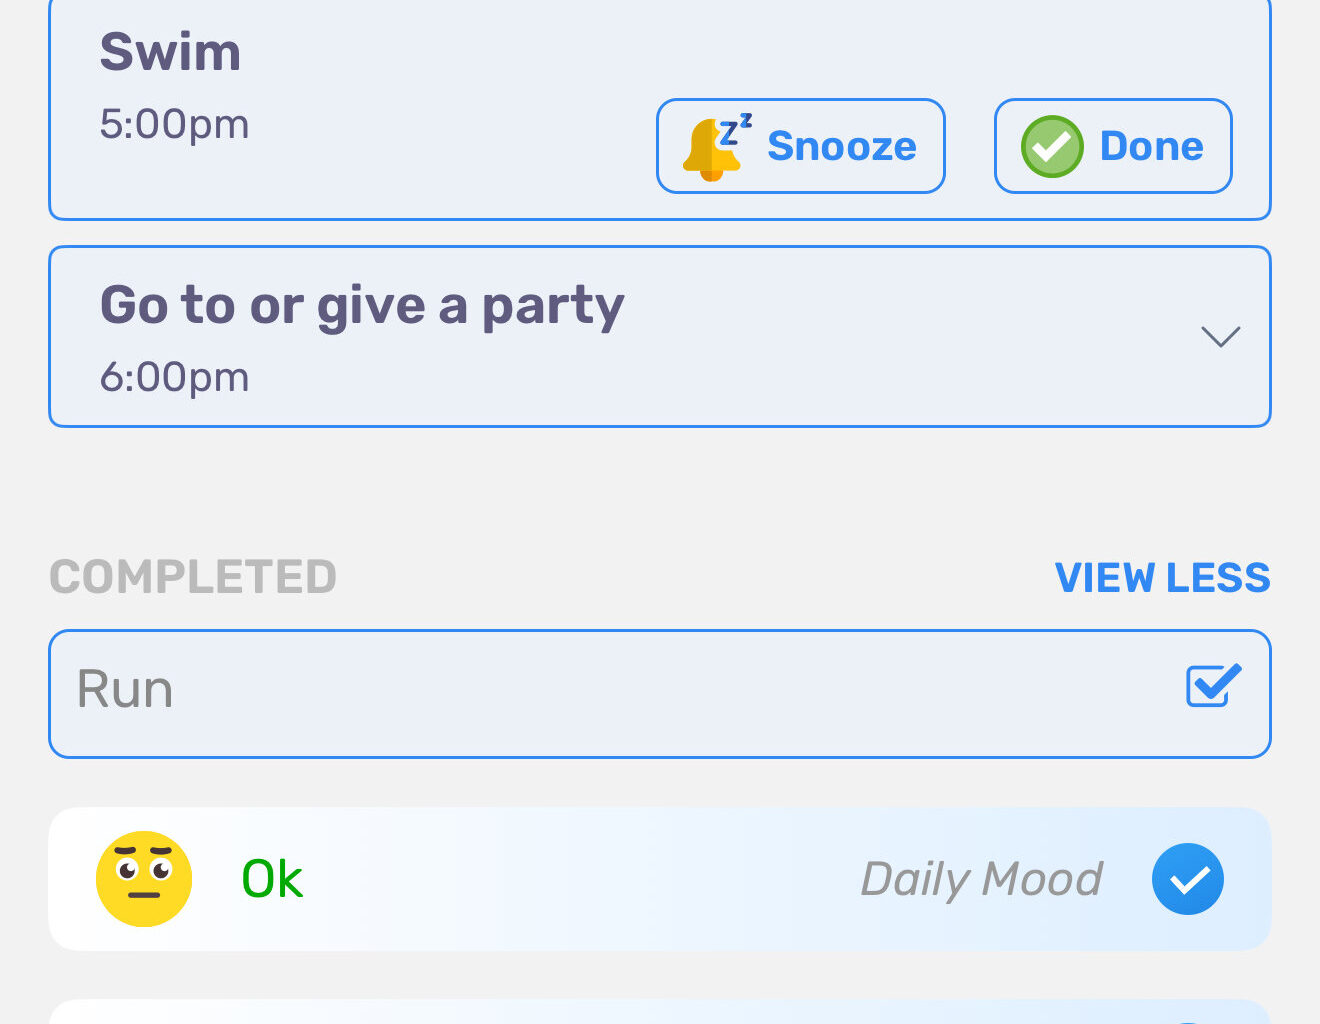Viewport: 1320px width, 1024px height.
Task: Click the COMPLETED section header
Action: pyautogui.click(x=193, y=578)
